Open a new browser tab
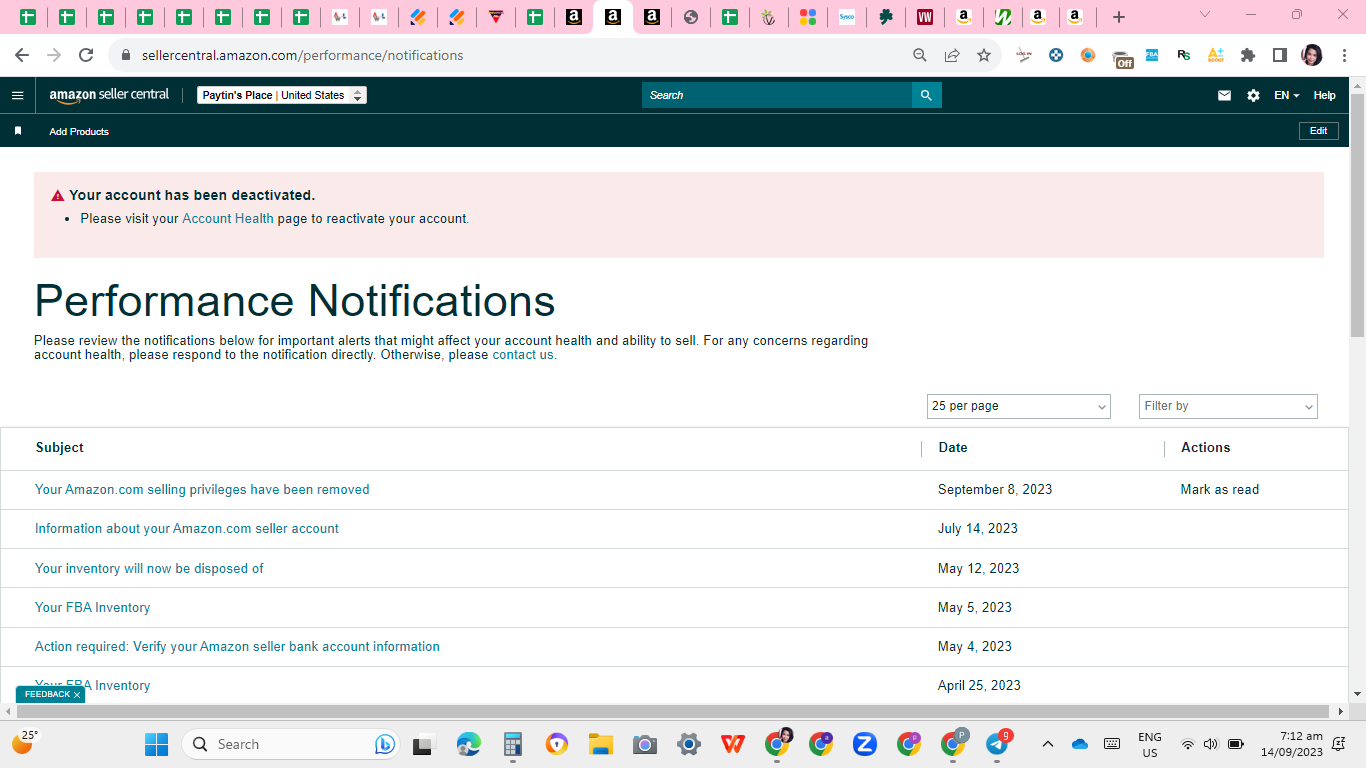Image resolution: width=1366 pixels, height=768 pixels. coord(1119,17)
